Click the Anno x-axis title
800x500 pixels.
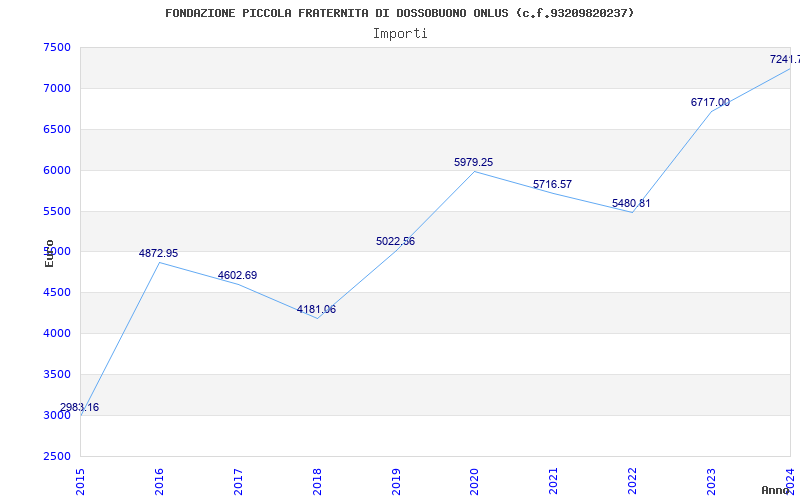[x=775, y=490]
